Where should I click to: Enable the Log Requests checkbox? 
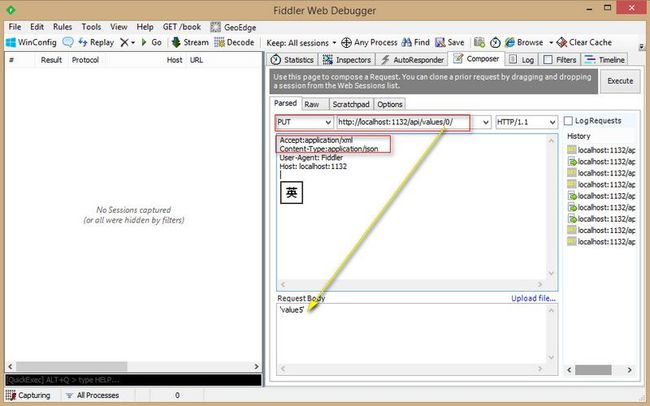tap(568, 121)
